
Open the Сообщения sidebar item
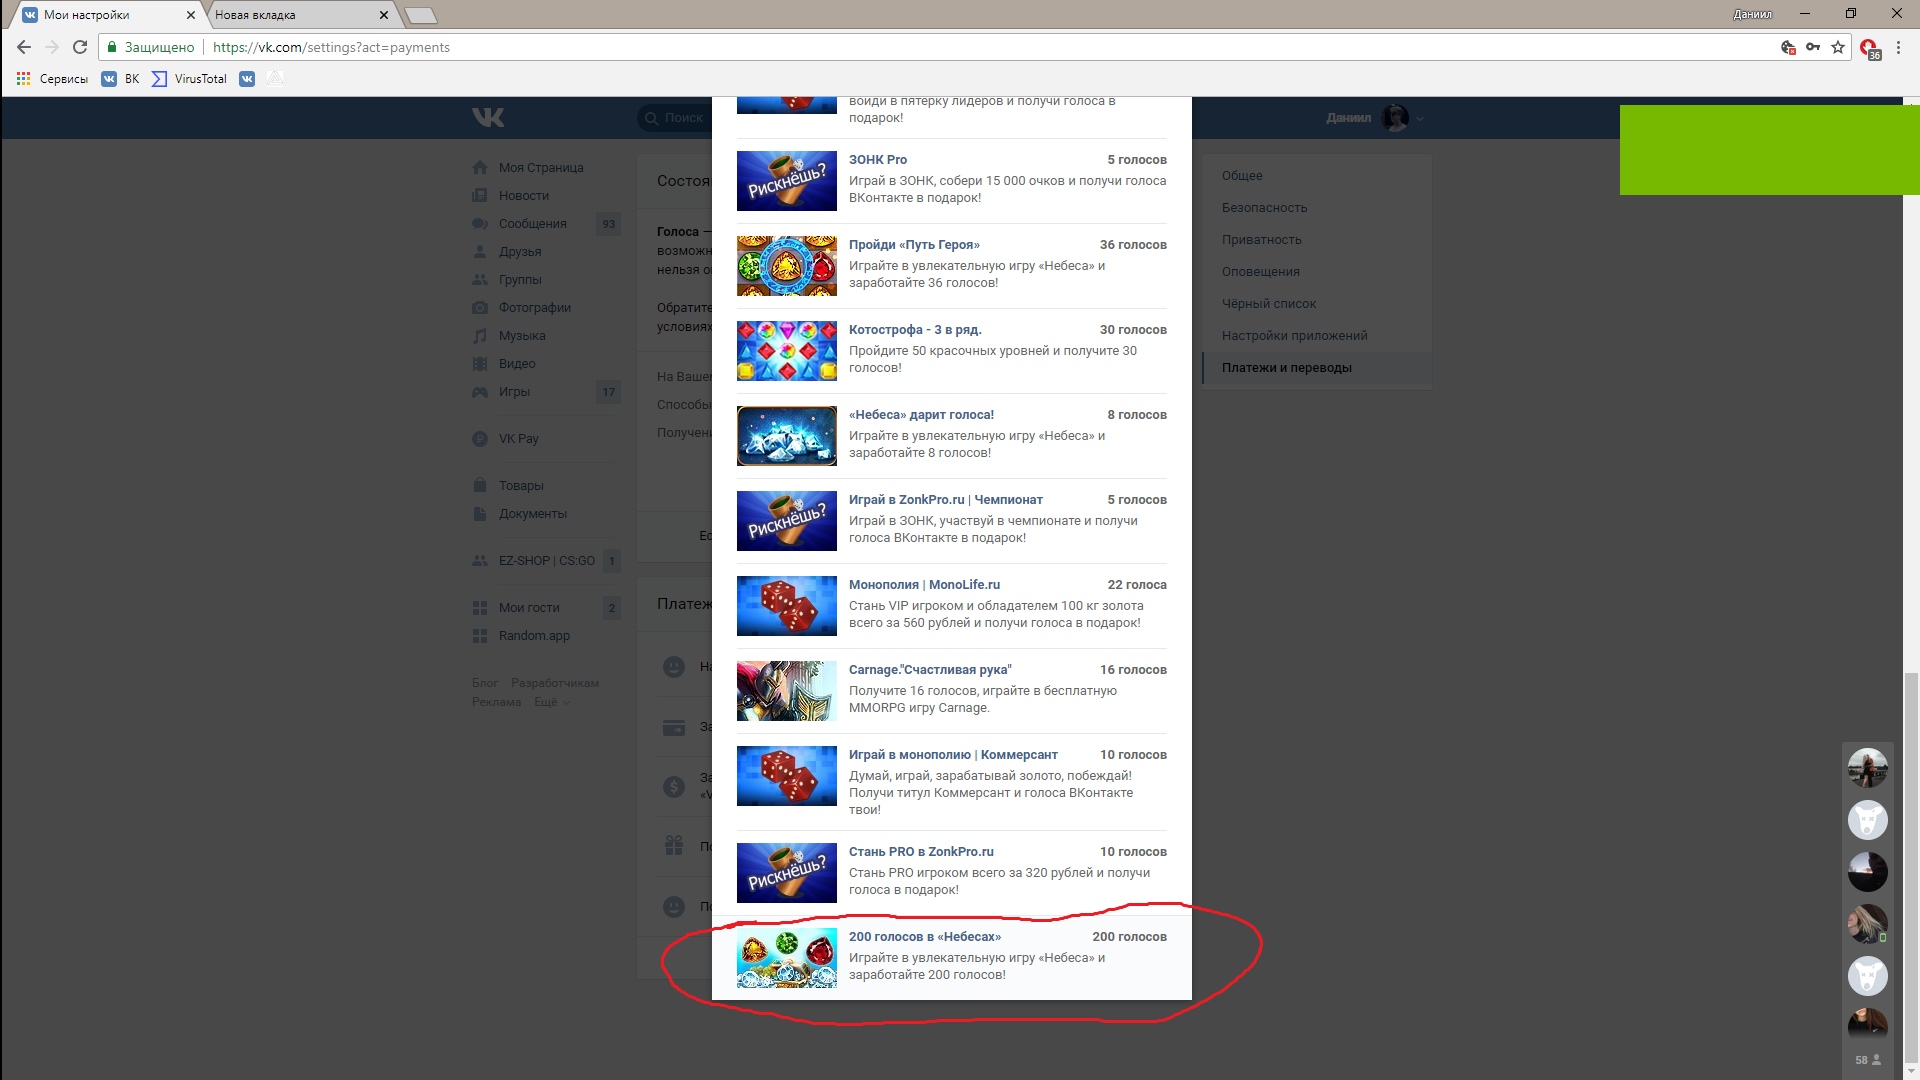[532, 224]
